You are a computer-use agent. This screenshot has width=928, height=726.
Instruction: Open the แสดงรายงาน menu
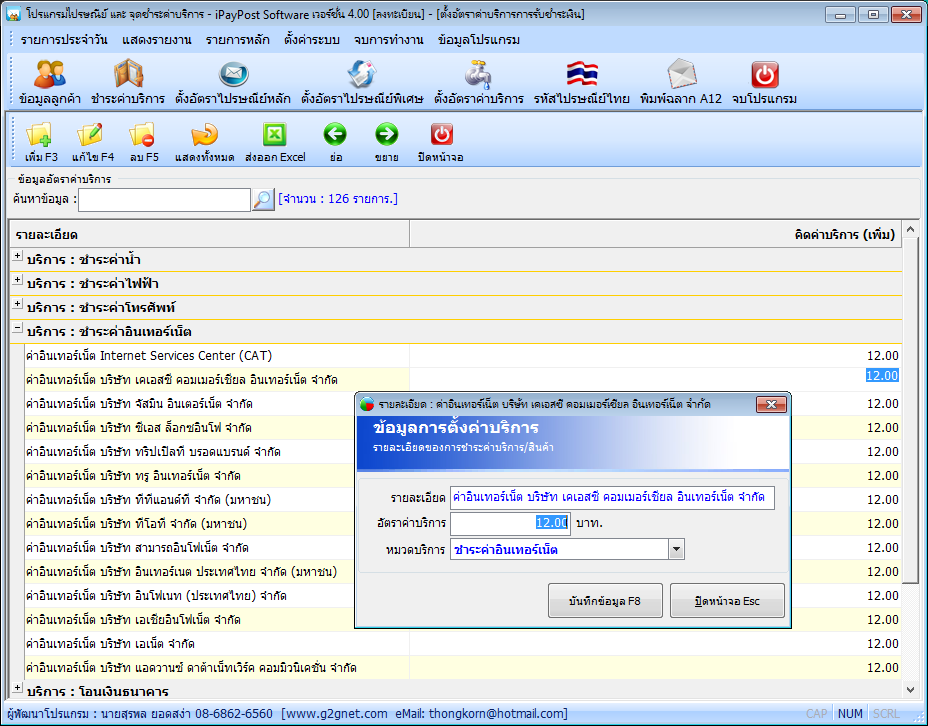(x=157, y=40)
